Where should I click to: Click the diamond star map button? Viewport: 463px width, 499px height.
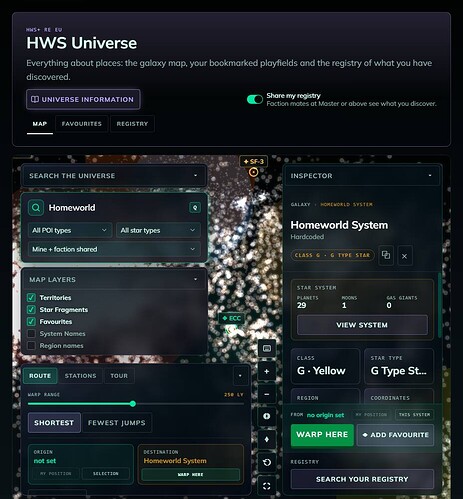tap(267, 439)
